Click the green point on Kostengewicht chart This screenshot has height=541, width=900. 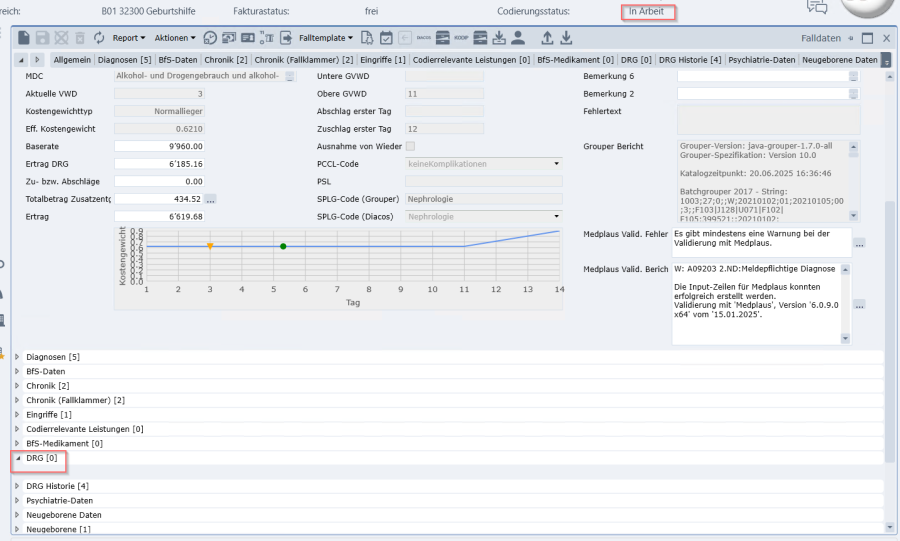pyautogui.click(x=283, y=246)
